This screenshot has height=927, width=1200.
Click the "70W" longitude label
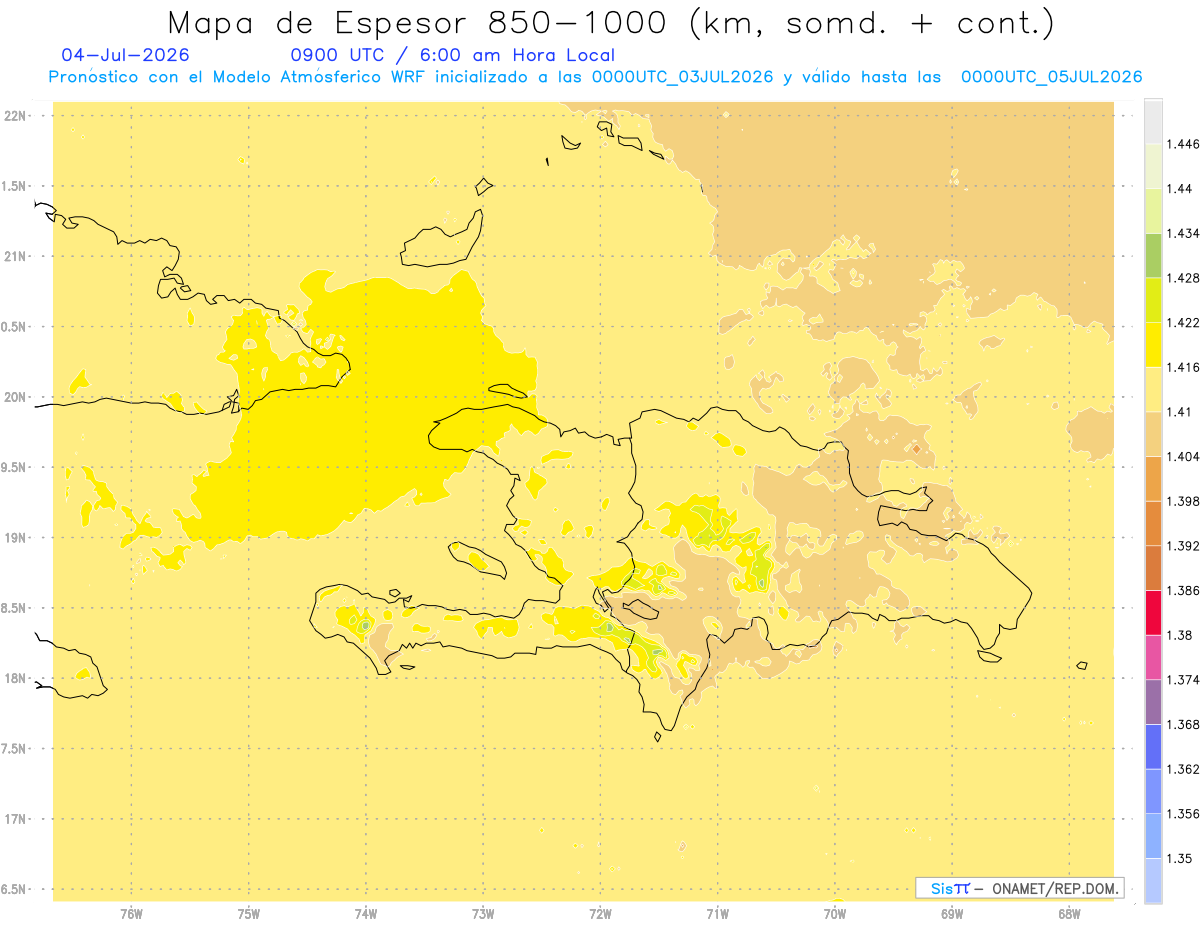tap(835, 913)
